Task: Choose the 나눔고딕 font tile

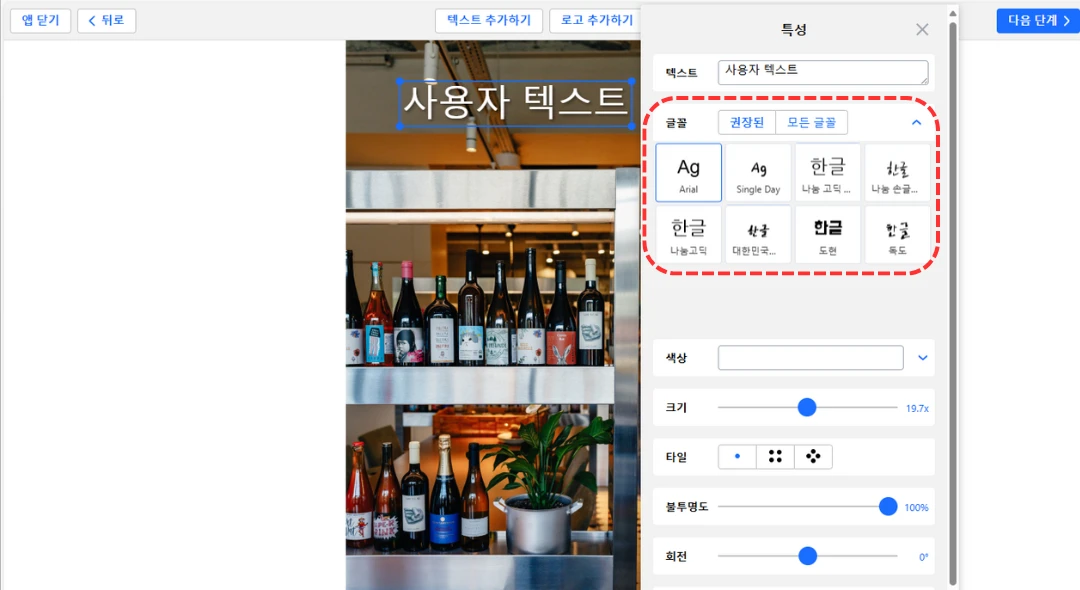Action: 688,235
